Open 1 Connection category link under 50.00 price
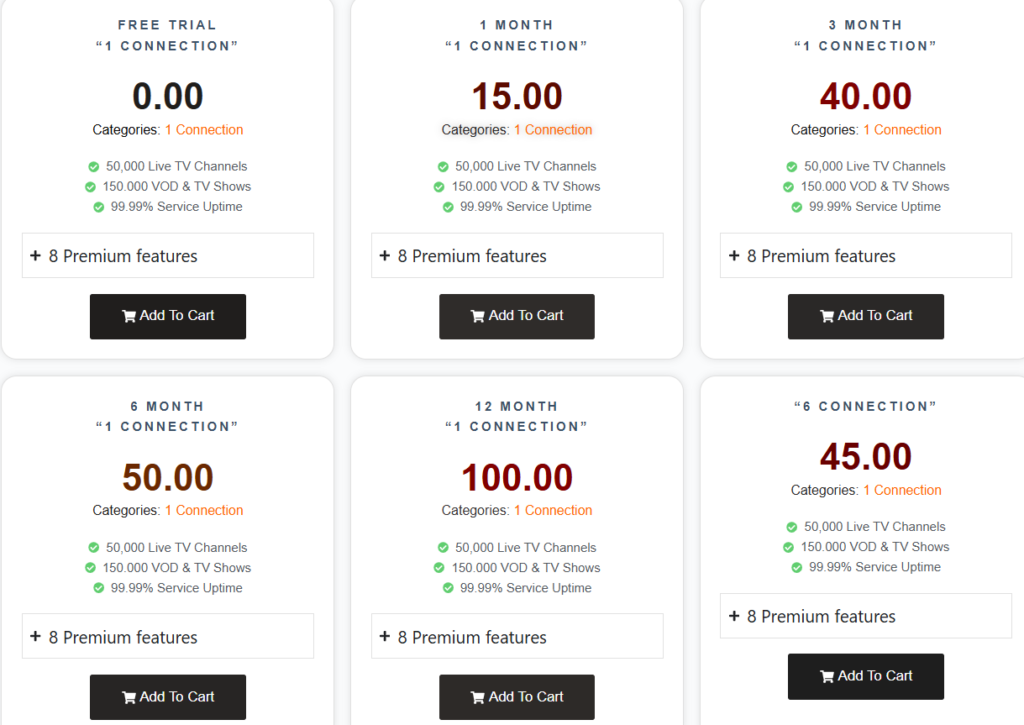This screenshot has height=725, width=1024. (x=204, y=510)
